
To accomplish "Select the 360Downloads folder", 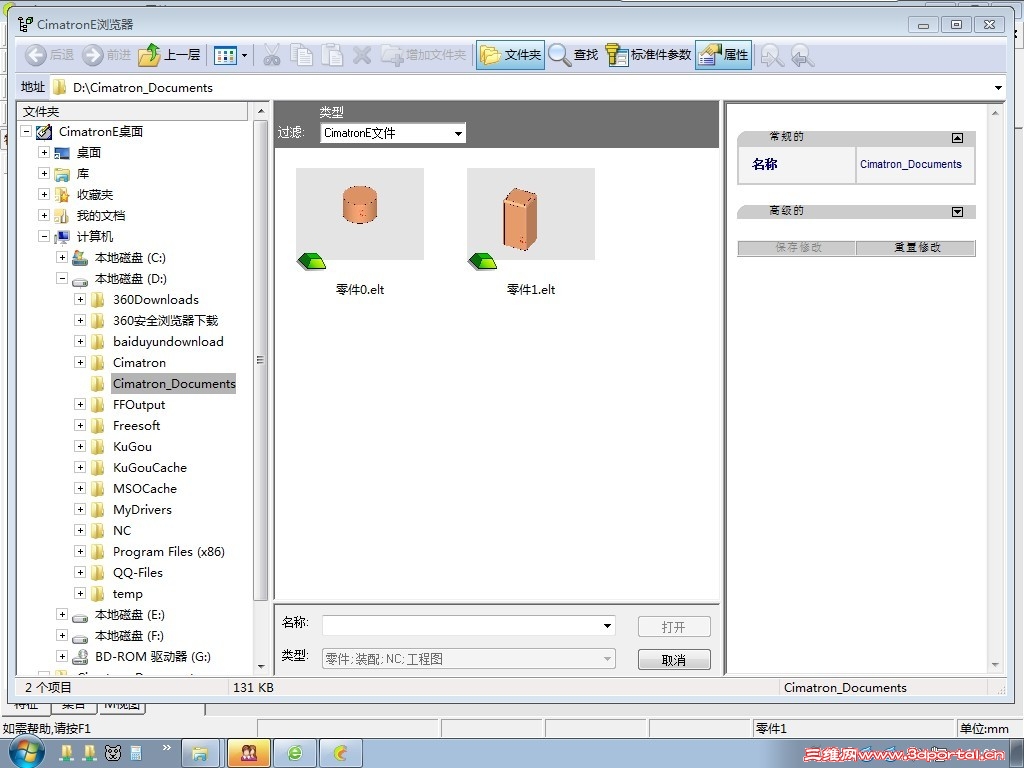I will tap(156, 300).
